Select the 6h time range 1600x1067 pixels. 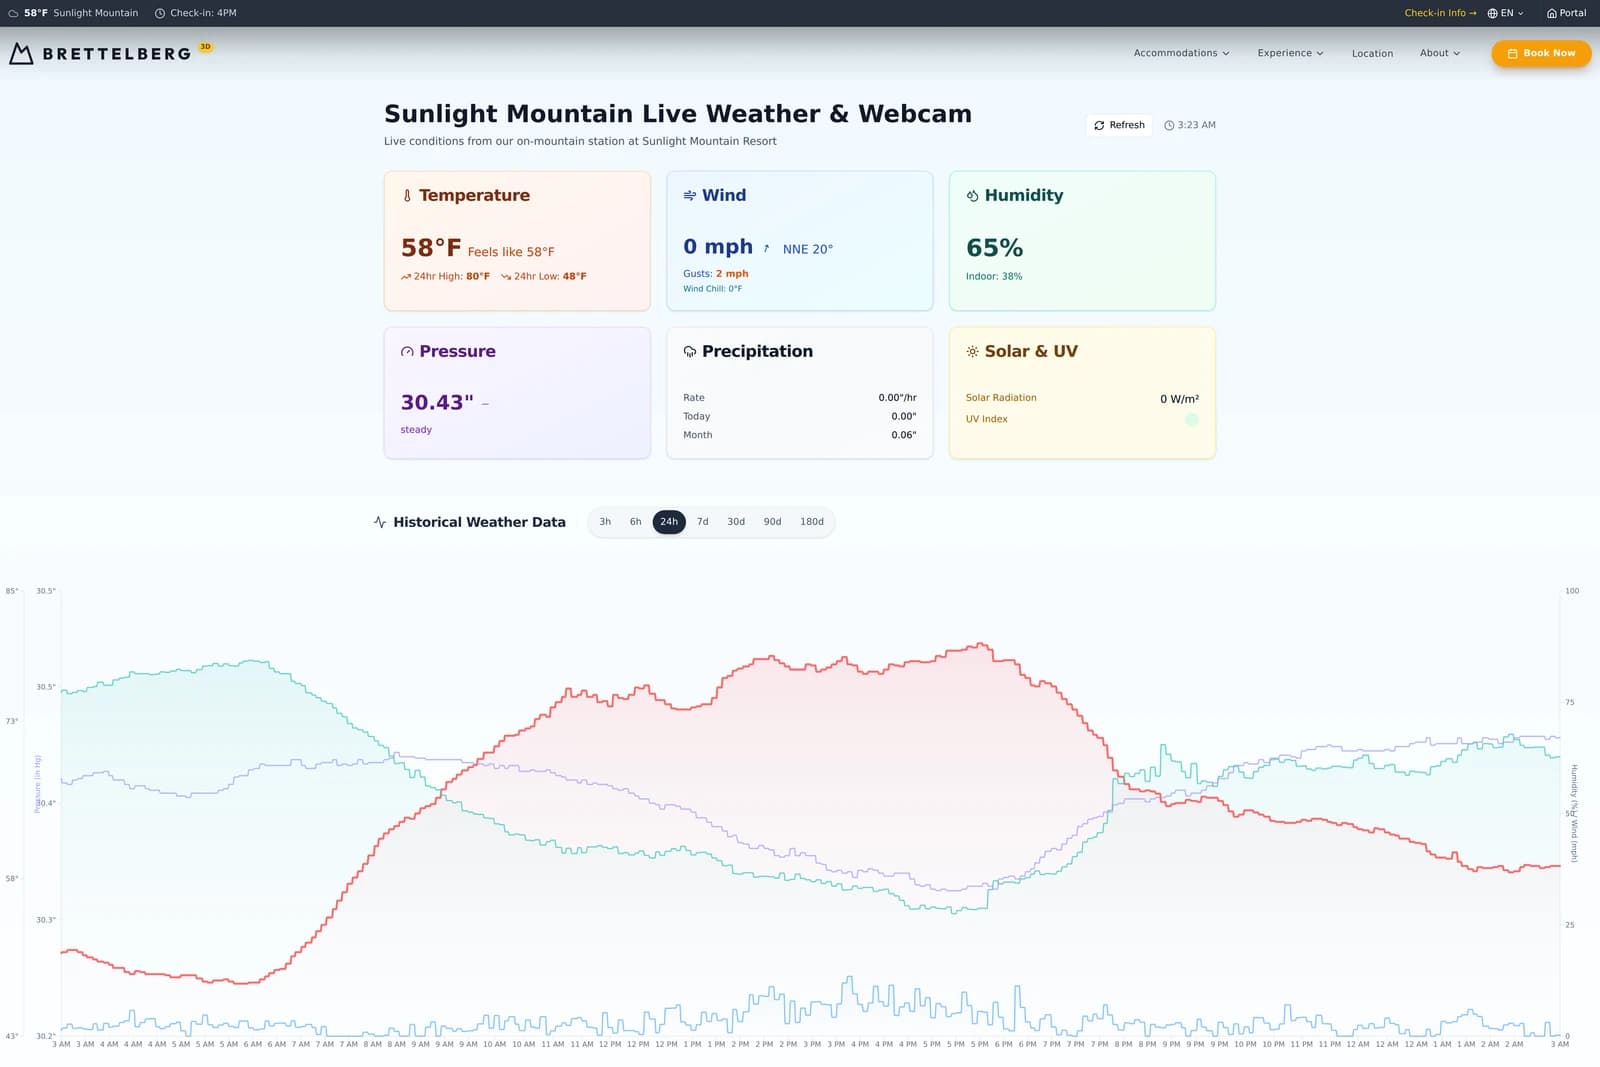pos(636,522)
